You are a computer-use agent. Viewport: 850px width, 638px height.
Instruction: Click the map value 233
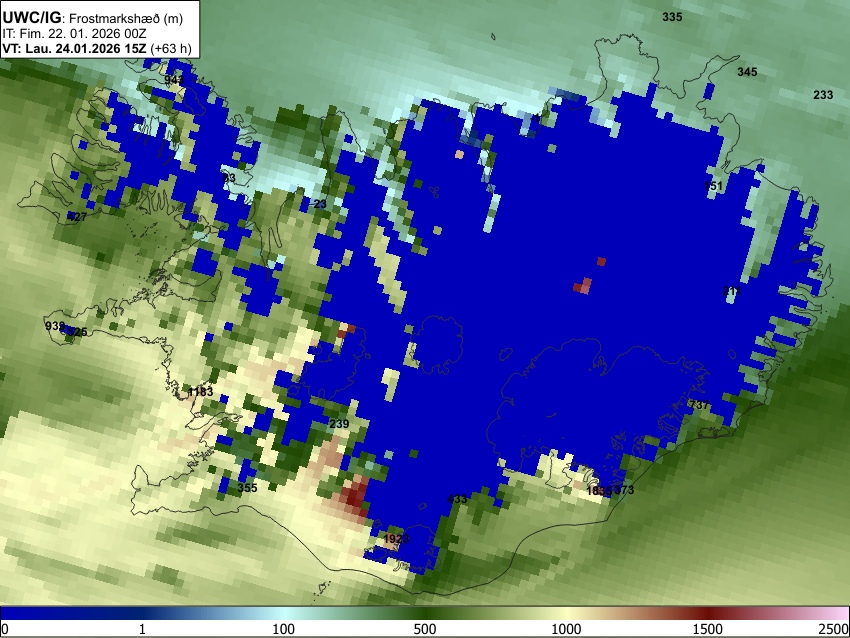tap(823, 95)
